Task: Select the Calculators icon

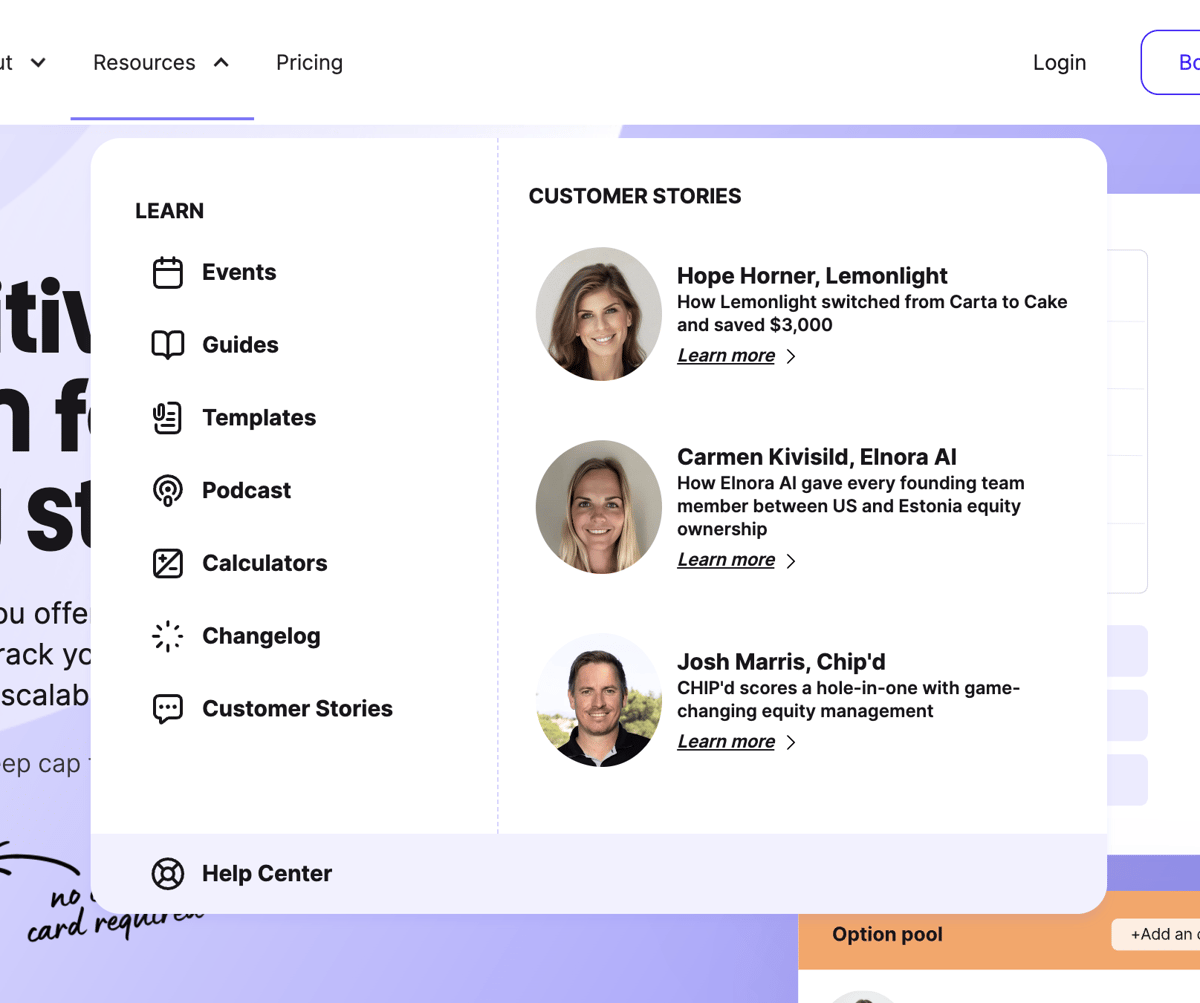Action: (168, 562)
